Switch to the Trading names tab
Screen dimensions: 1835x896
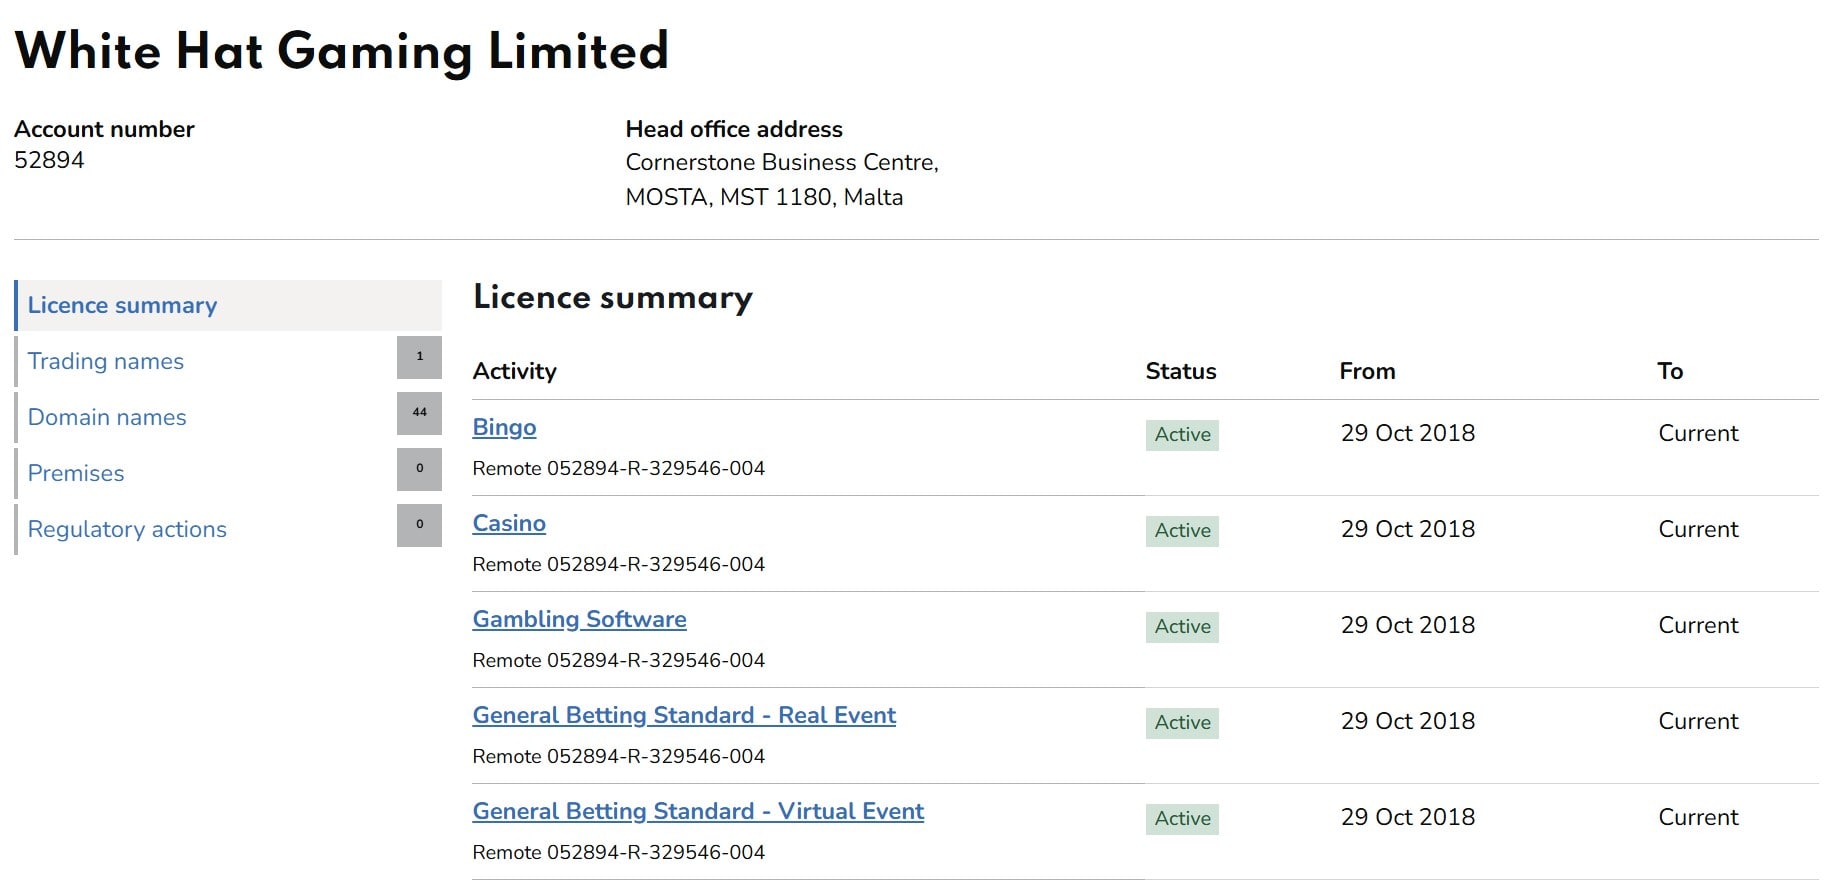coord(106,362)
